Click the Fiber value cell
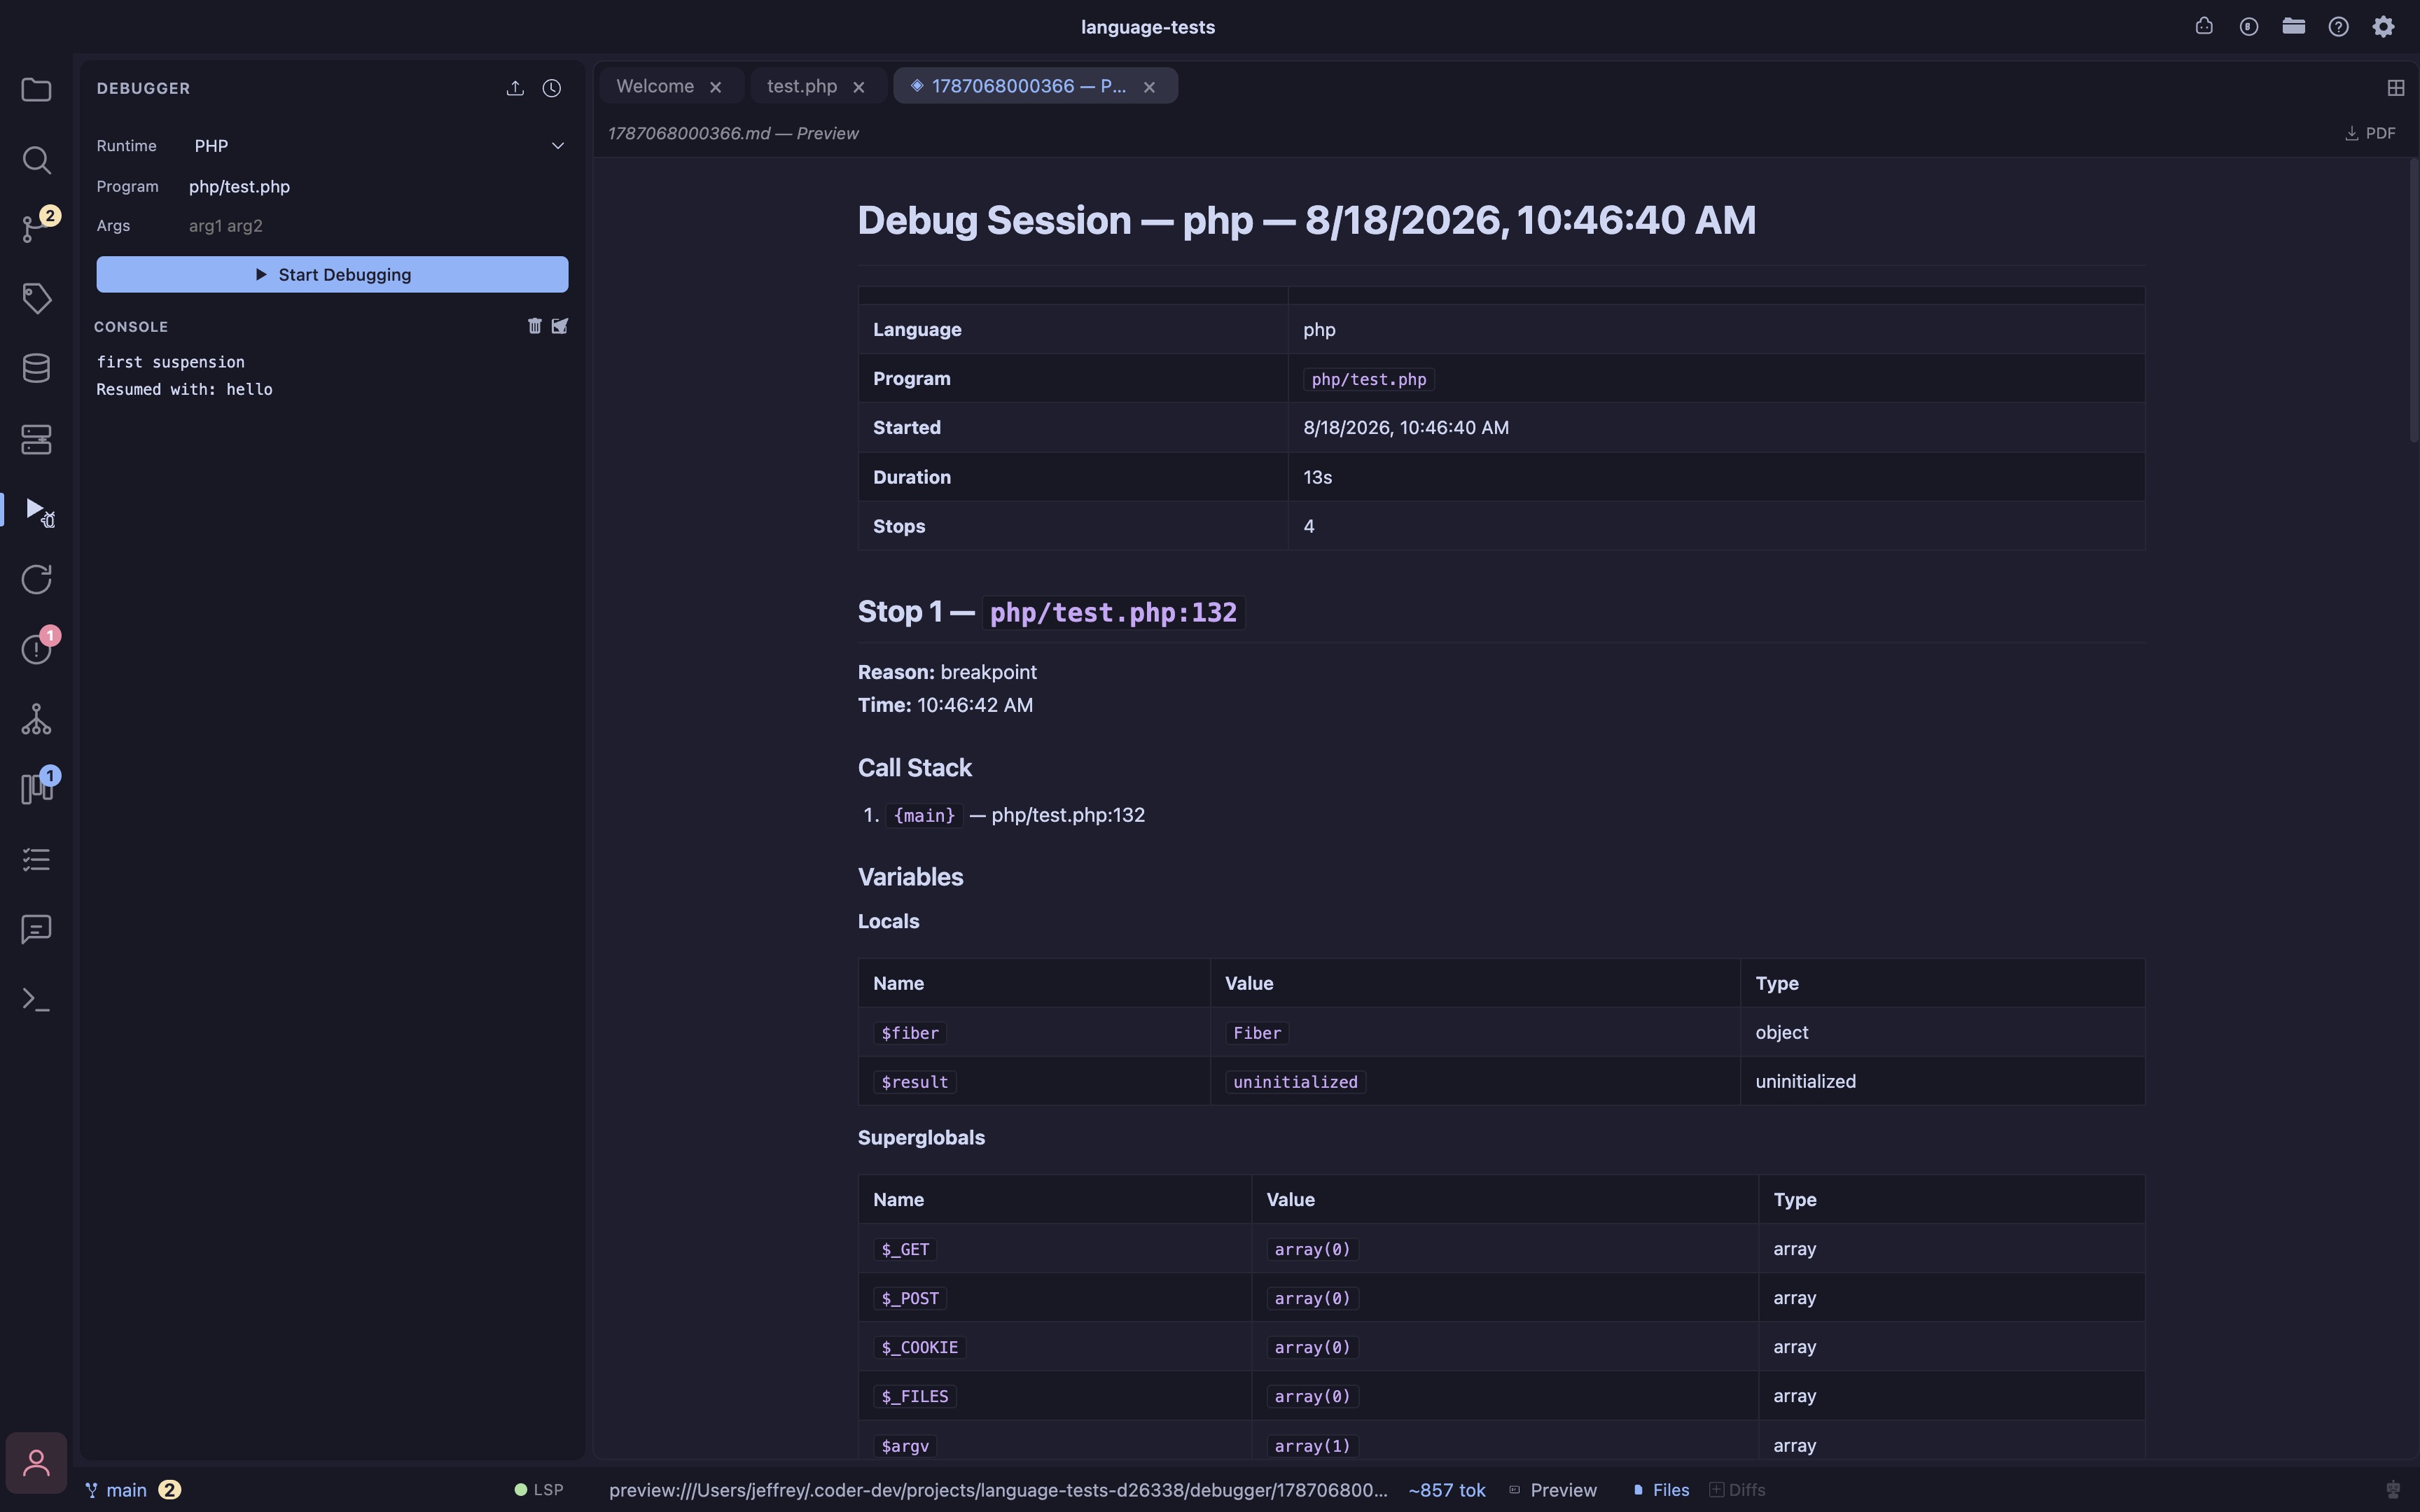 [1257, 1033]
